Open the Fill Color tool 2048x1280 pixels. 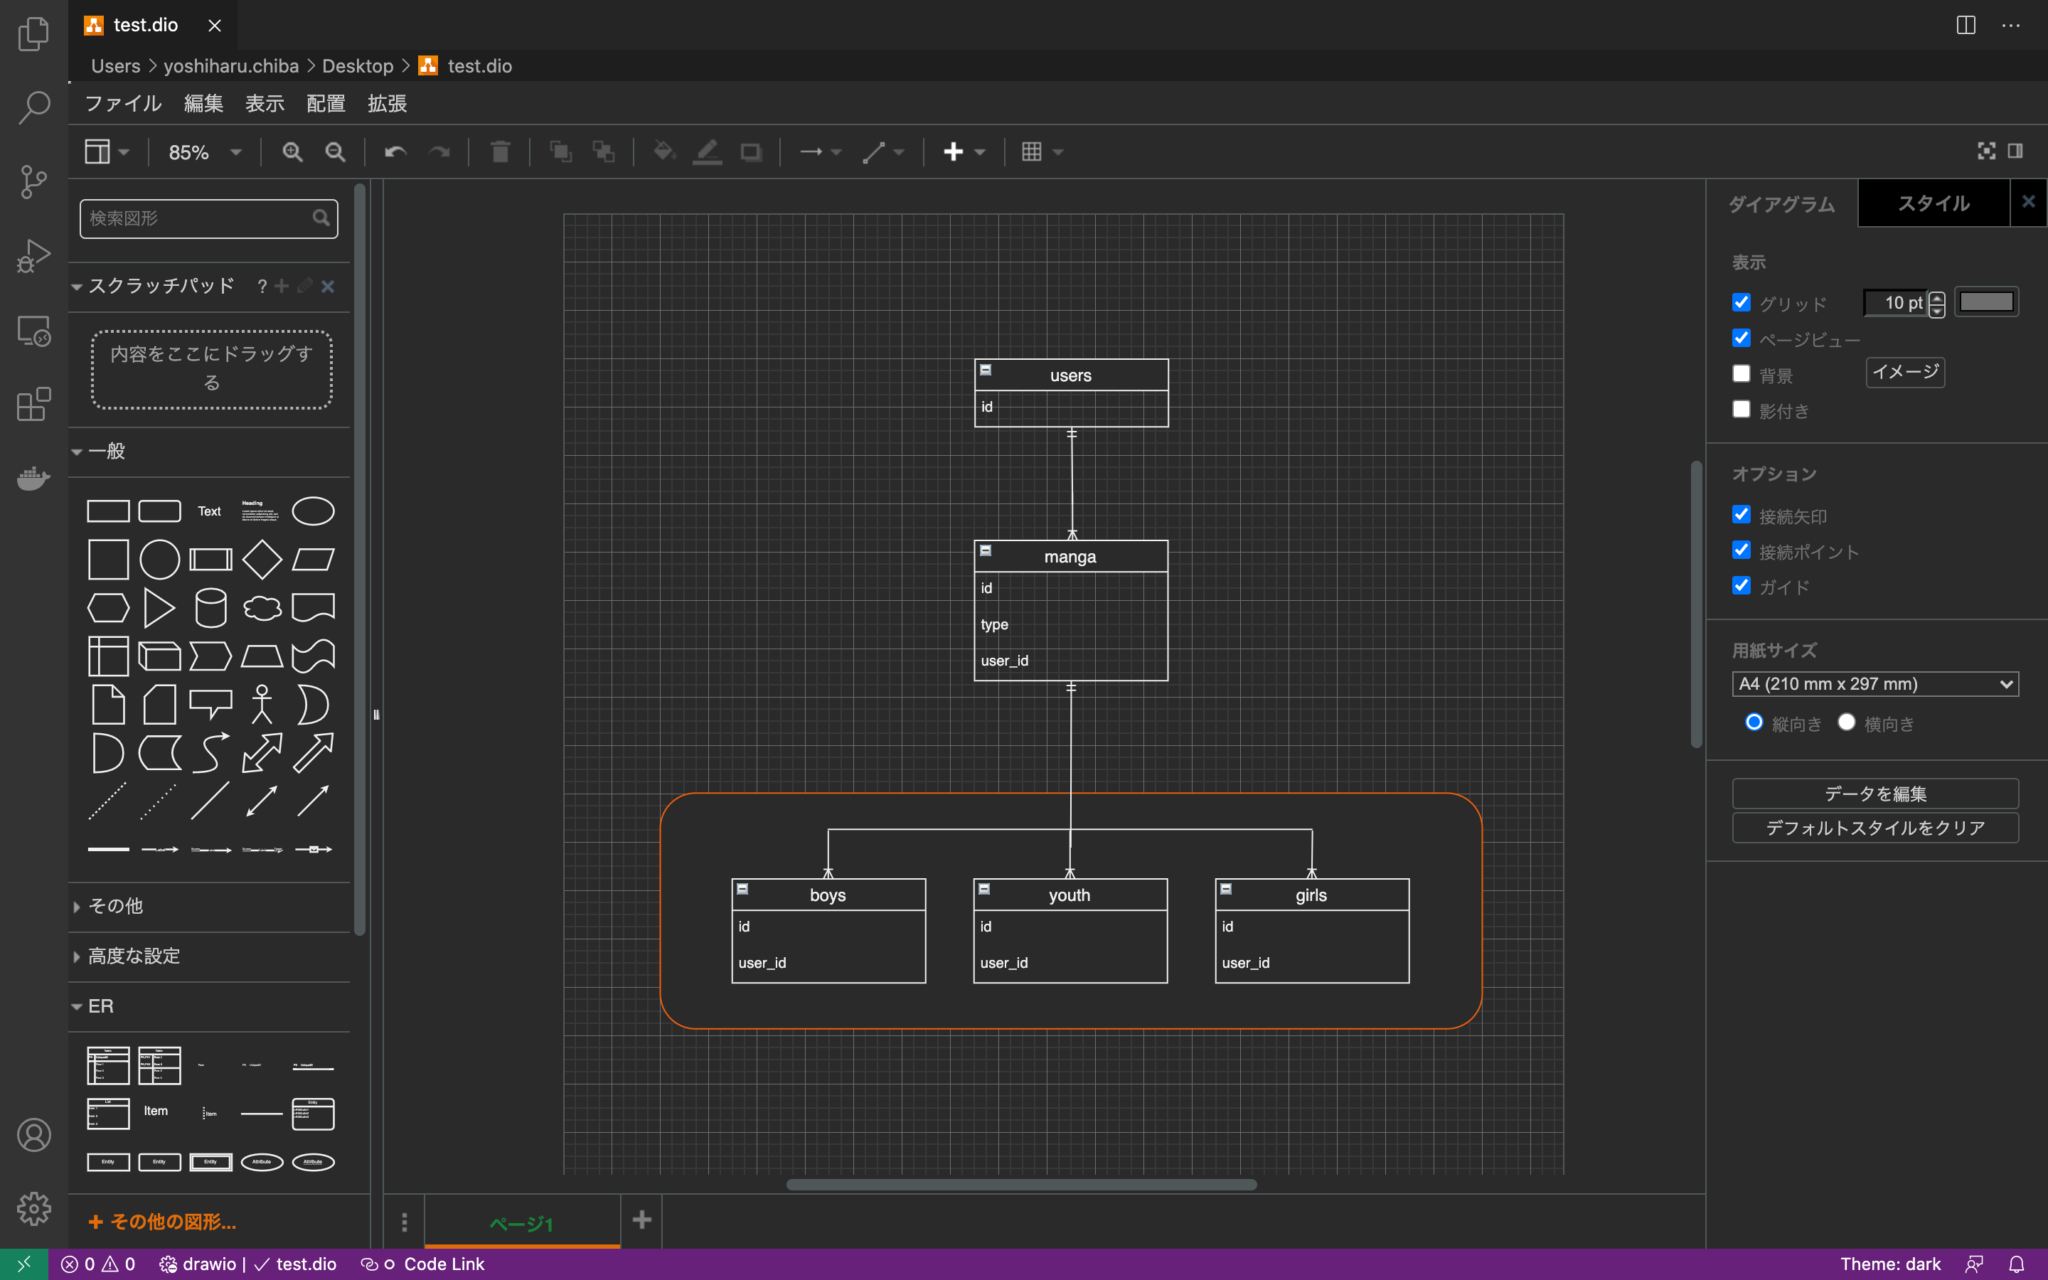click(662, 151)
